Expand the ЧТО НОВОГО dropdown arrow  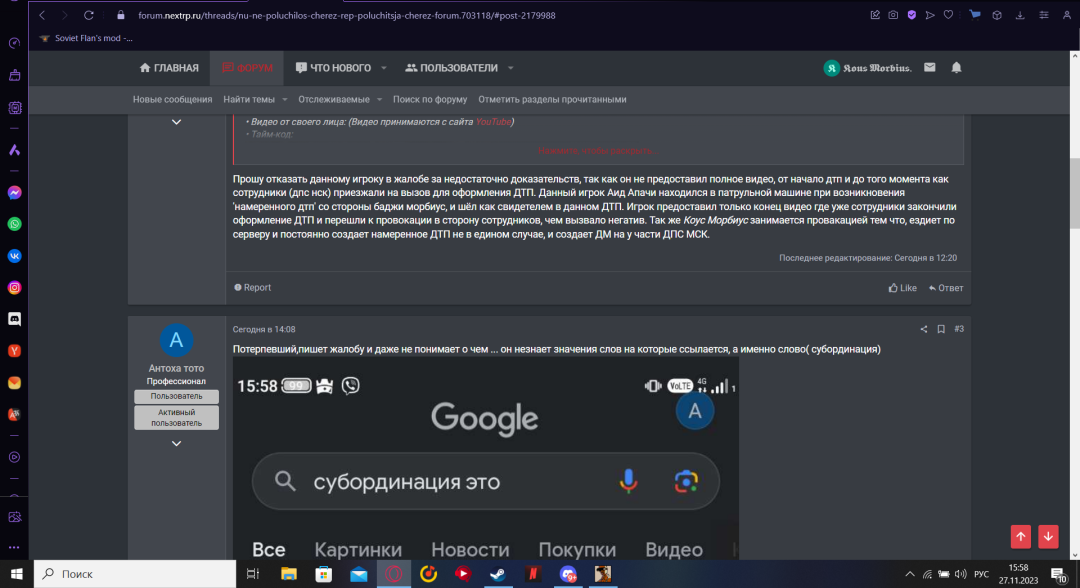383,68
